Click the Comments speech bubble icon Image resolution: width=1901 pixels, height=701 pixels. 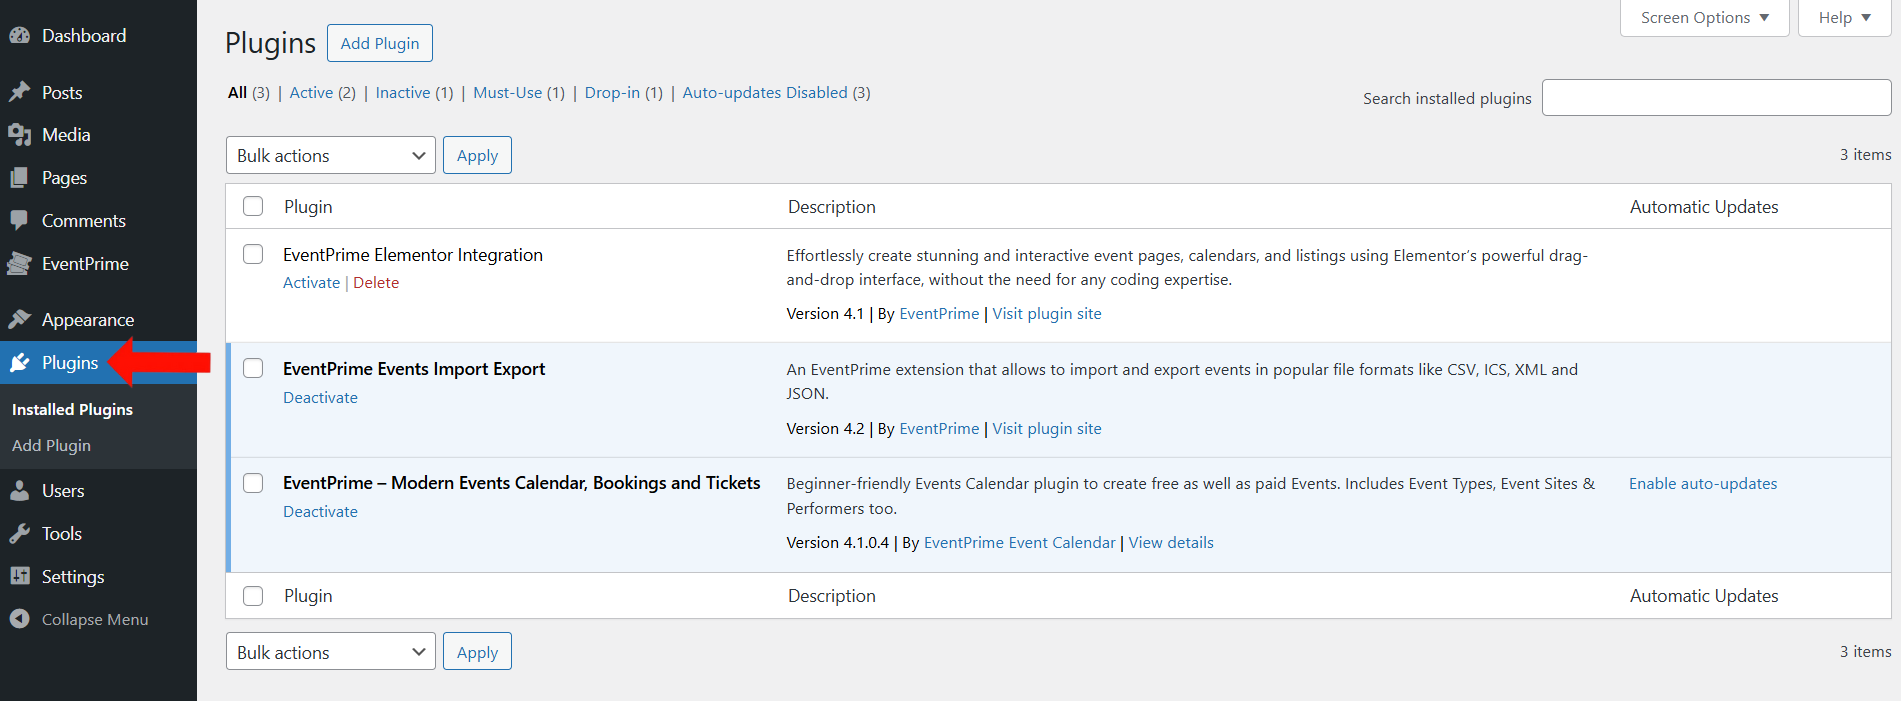pyautogui.click(x=19, y=220)
